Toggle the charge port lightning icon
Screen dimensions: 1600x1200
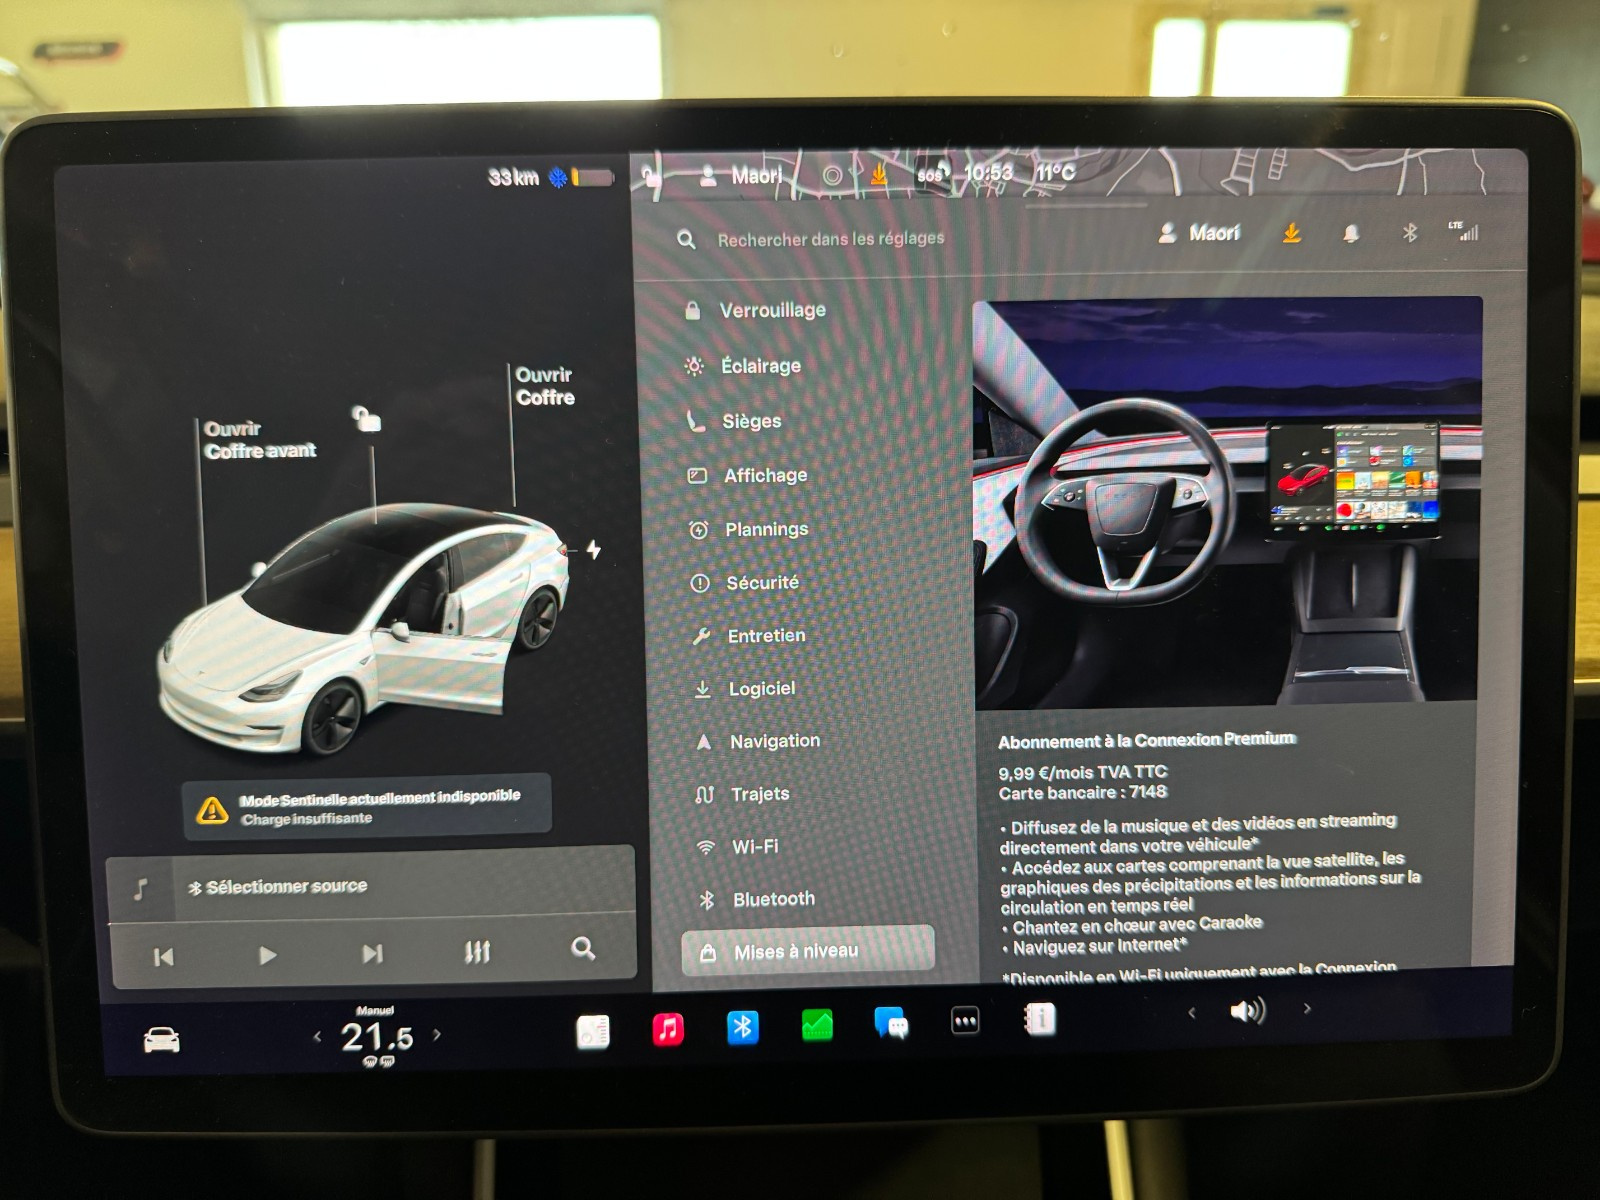594,550
